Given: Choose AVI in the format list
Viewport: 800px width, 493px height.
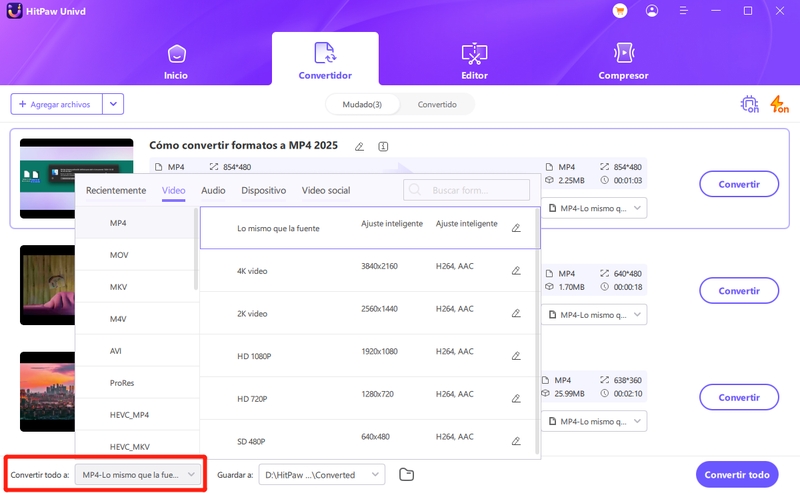Looking at the screenshot, I should coord(135,351).
